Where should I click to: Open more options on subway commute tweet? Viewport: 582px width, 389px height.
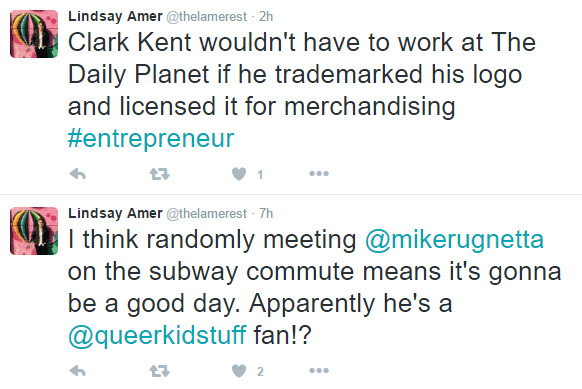[319, 370]
